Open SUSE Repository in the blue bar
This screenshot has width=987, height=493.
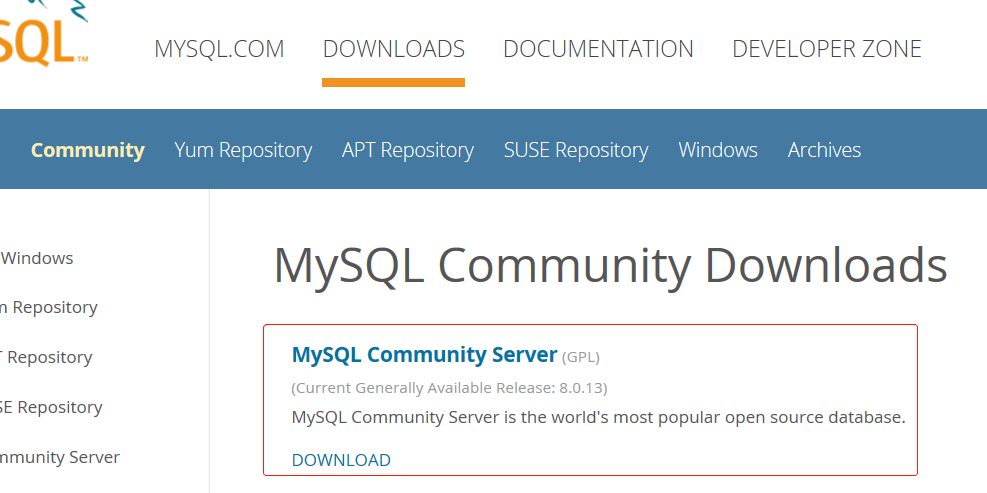576,150
